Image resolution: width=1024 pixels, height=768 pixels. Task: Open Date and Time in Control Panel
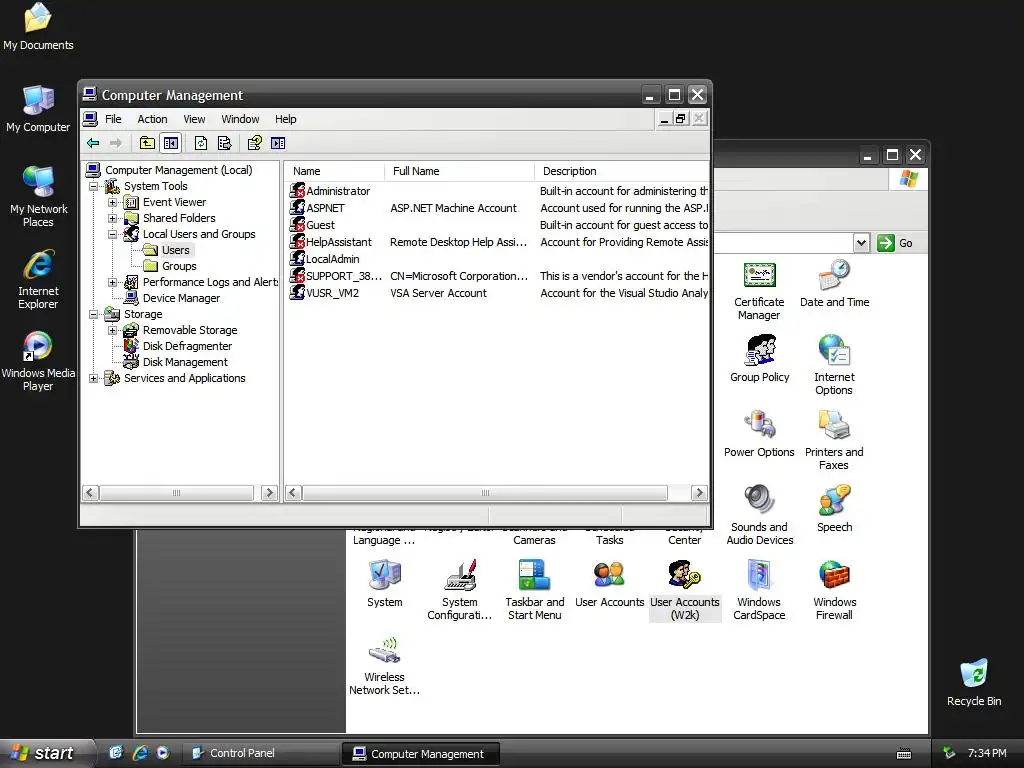pyautogui.click(x=834, y=284)
